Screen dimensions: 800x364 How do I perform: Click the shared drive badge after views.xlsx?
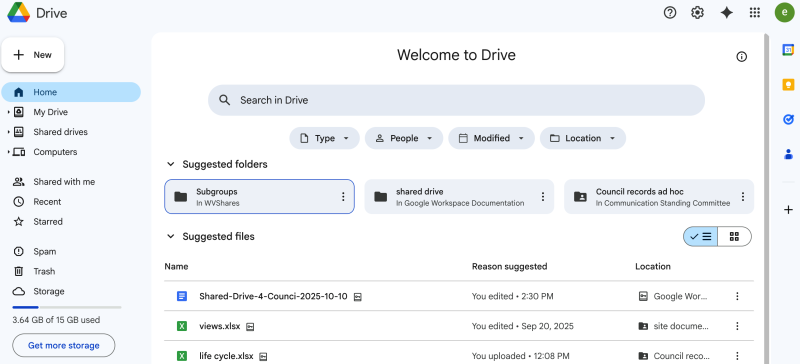250,327
